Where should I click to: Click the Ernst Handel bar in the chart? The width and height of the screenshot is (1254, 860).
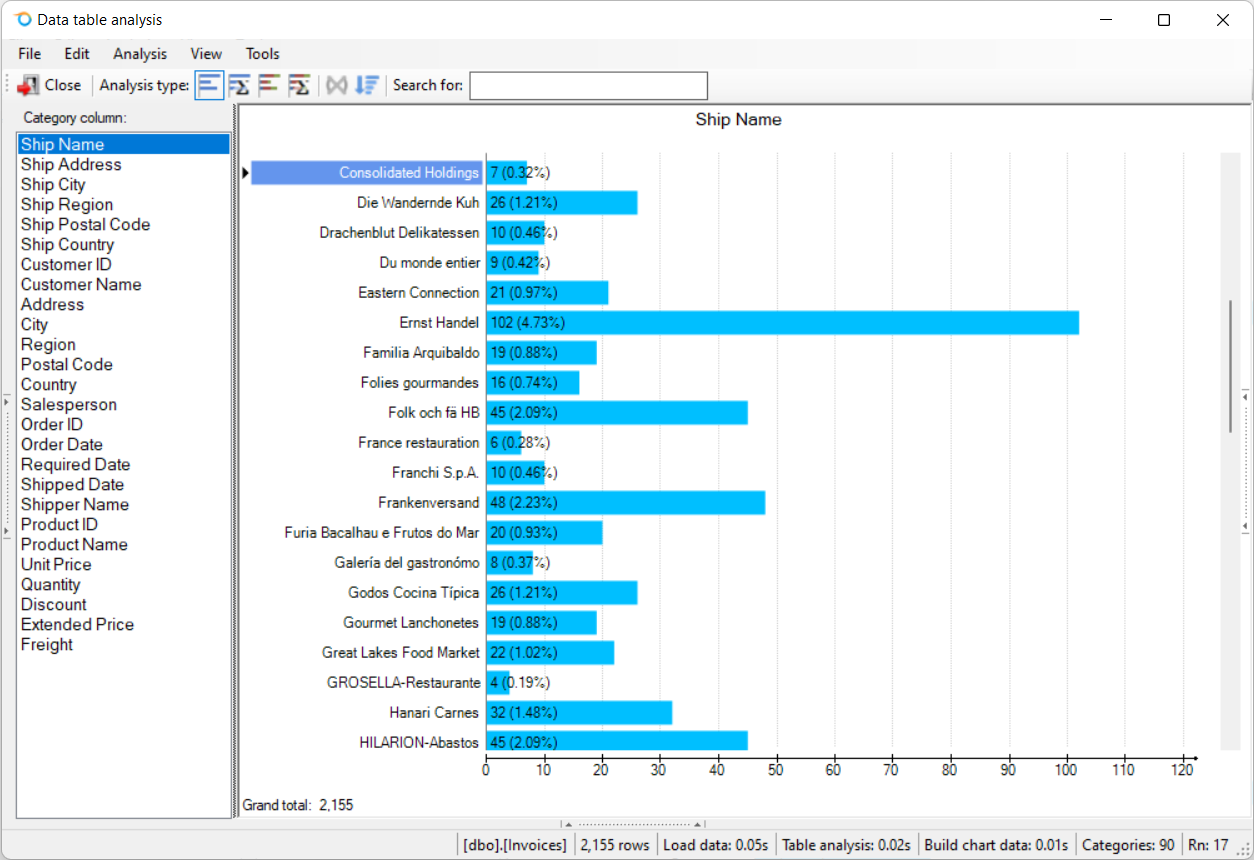[x=782, y=323]
